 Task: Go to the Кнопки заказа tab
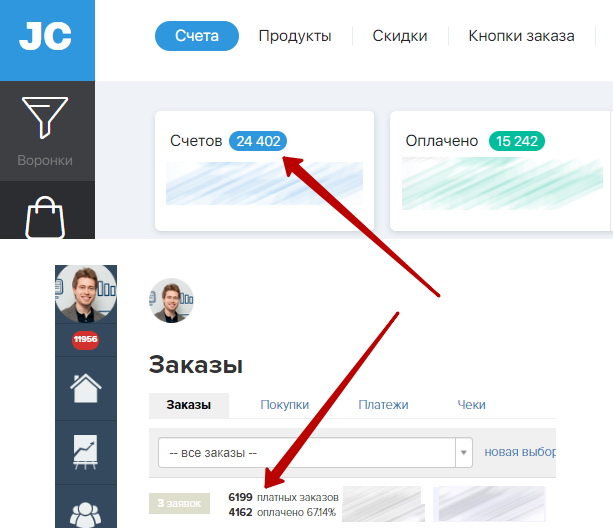pyautogui.click(x=521, y=36)
